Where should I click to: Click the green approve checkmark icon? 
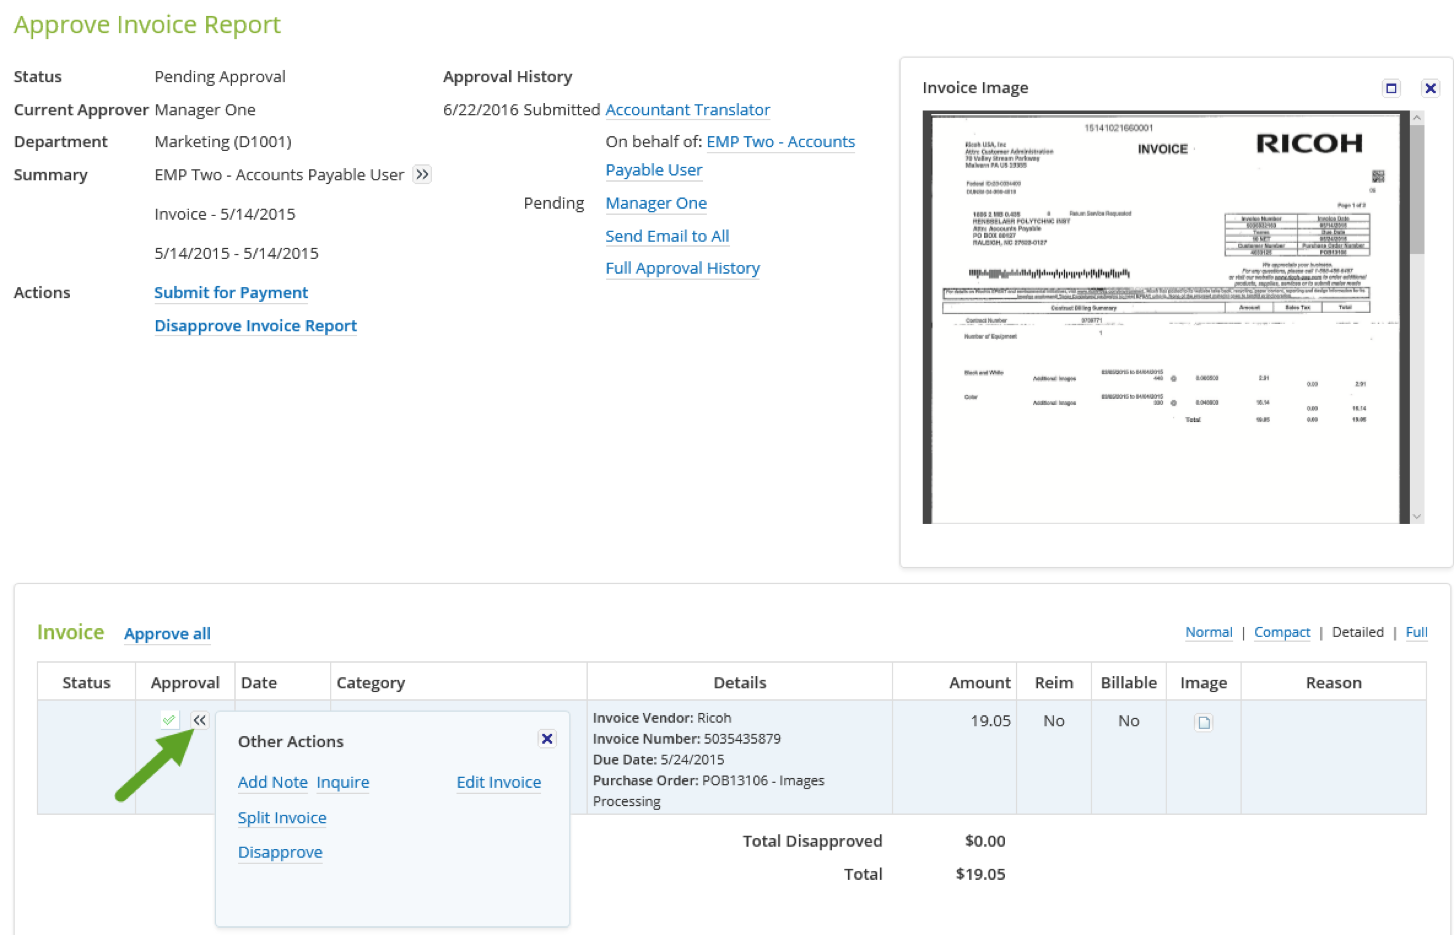[x=169, y=720]
